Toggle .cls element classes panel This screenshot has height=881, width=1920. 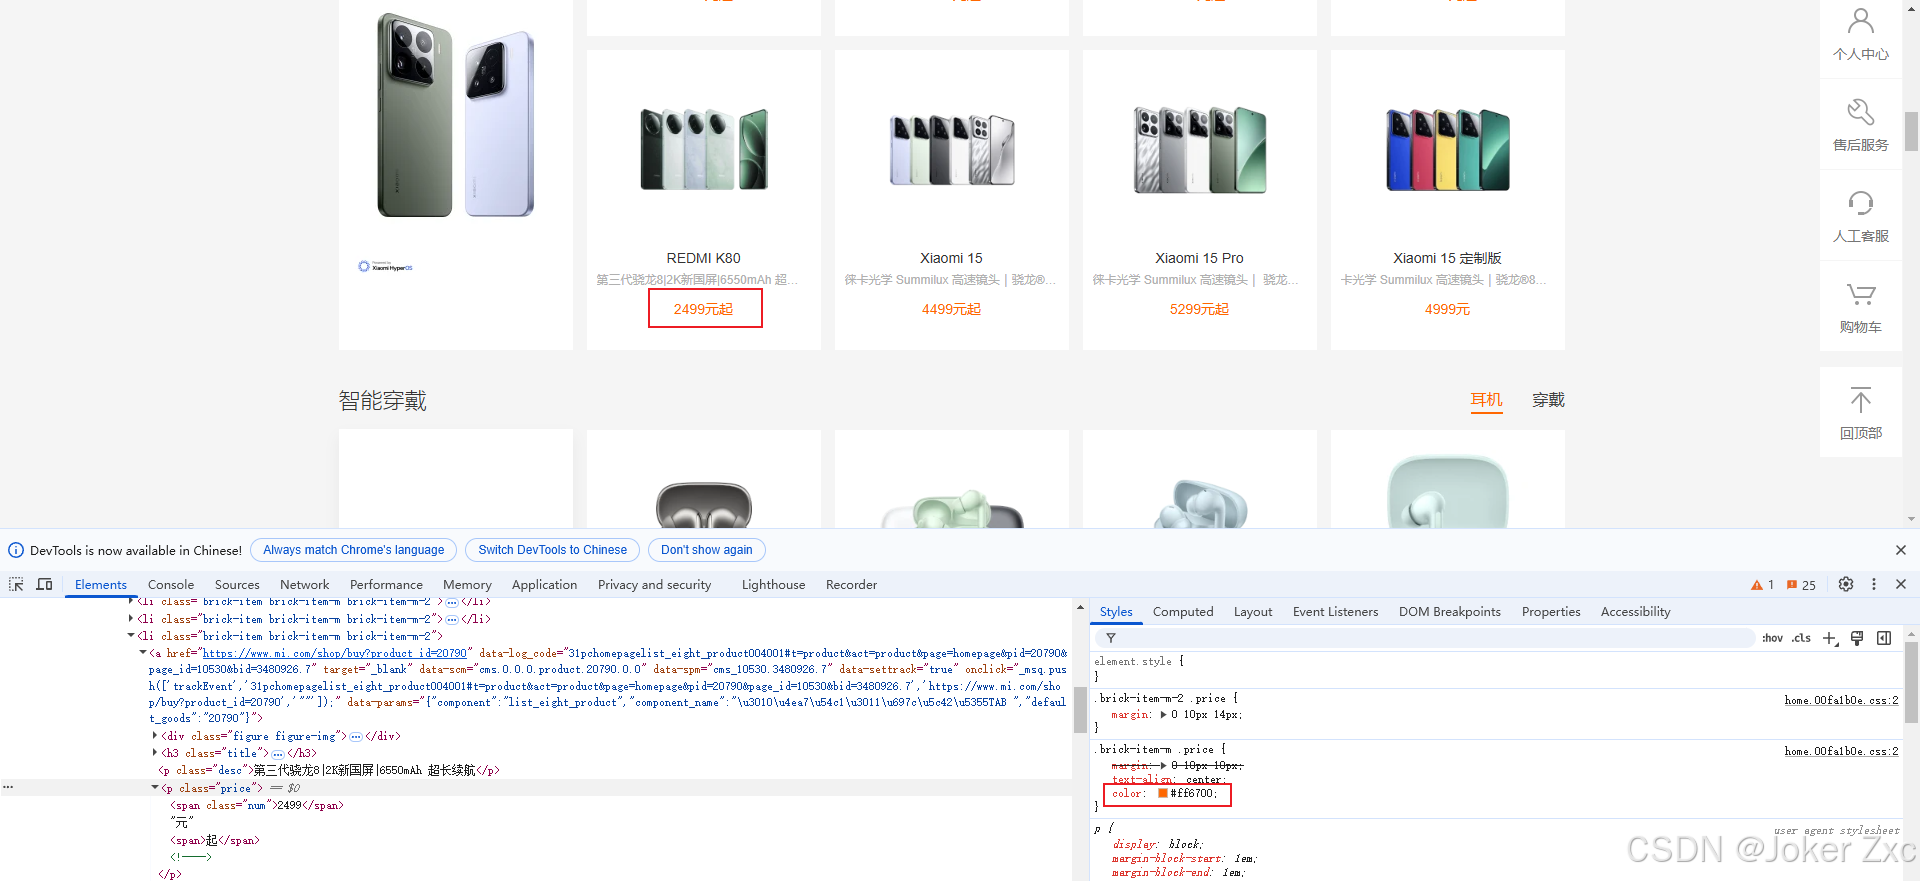tap(1801, 638)
